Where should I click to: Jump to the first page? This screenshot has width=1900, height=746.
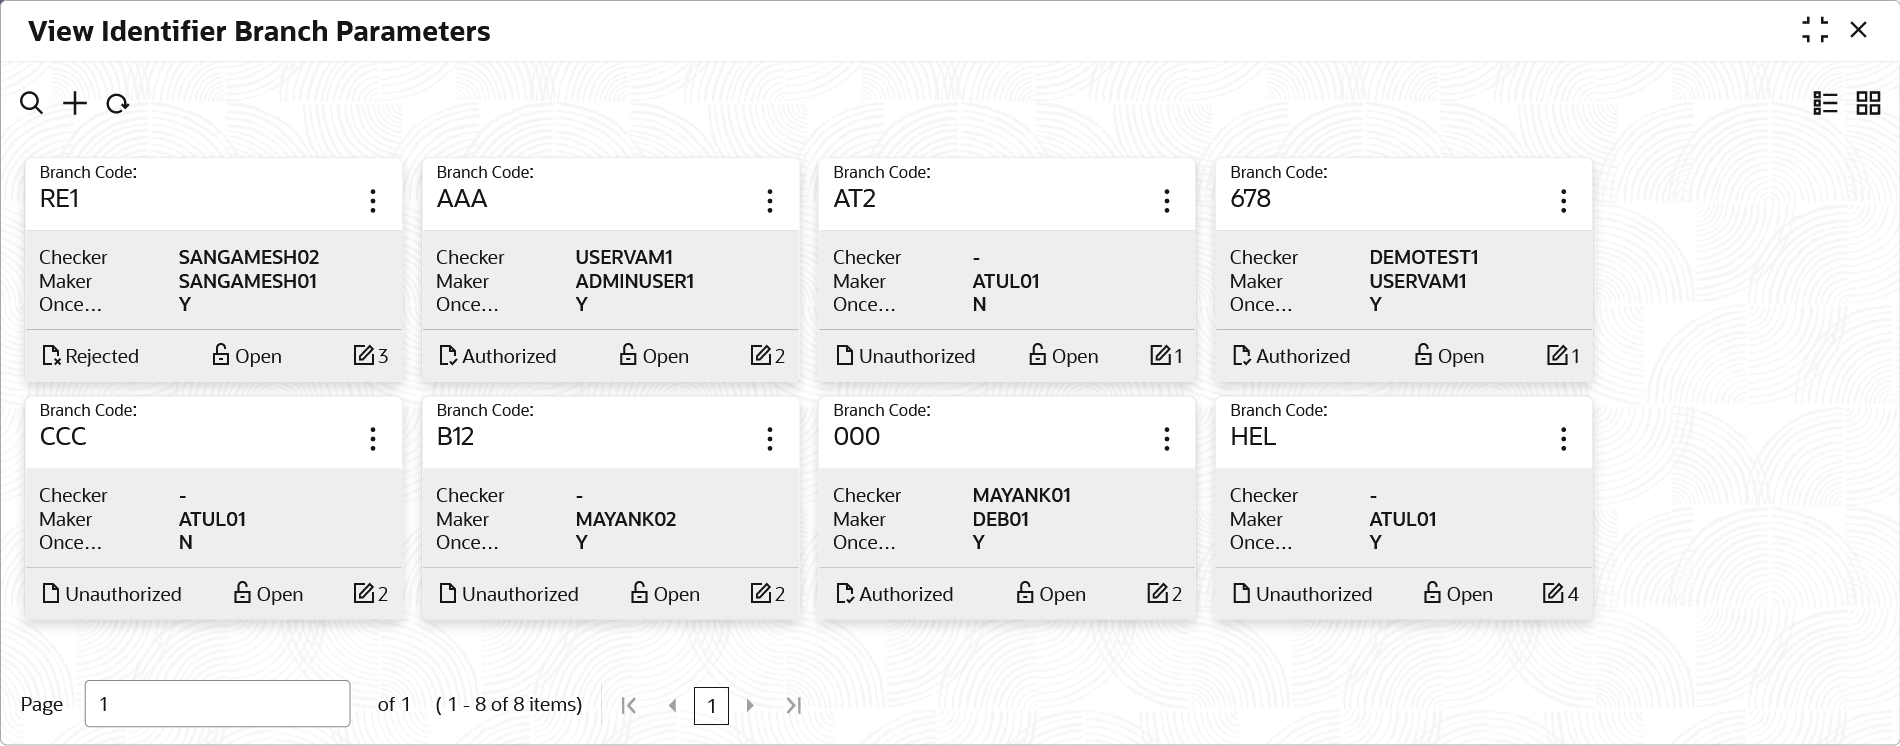click(629, 705)
